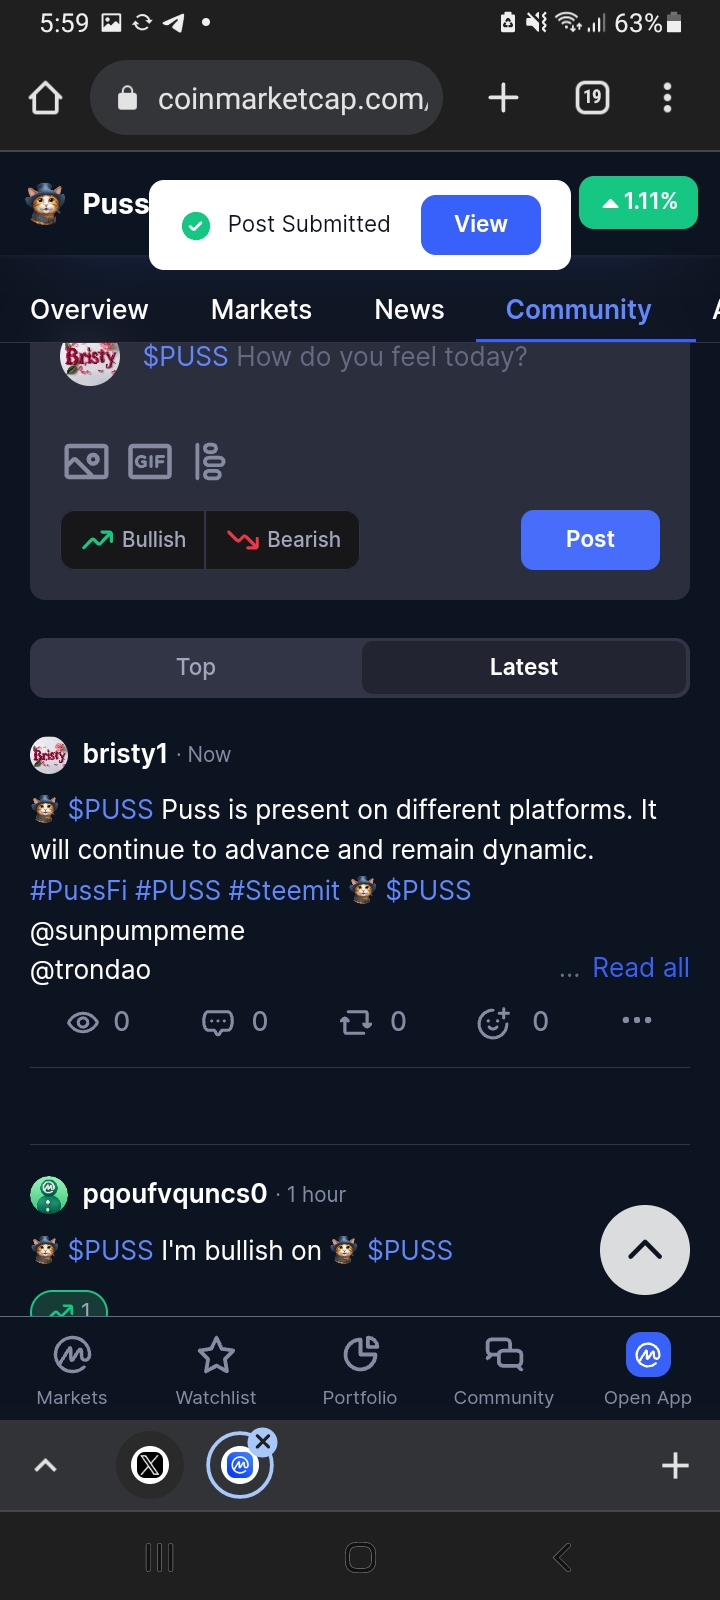Add an emoji reaction to bristy1's post
This screenshot has width=720, height=1600.
click(x=494, y=1021)
